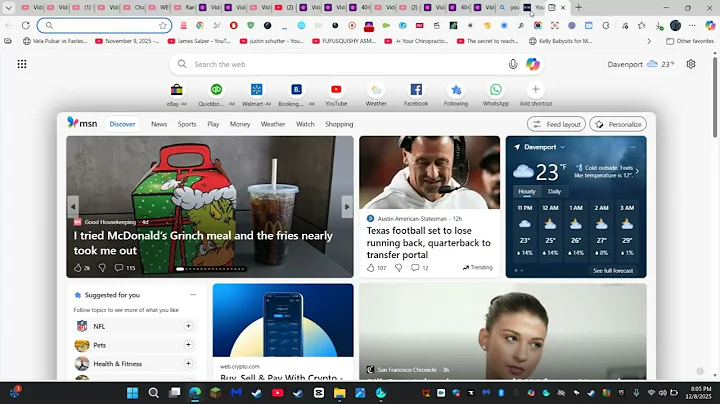Go to previous carousel story
Viewport: 720px width, 404px height.
click(73, 207)
